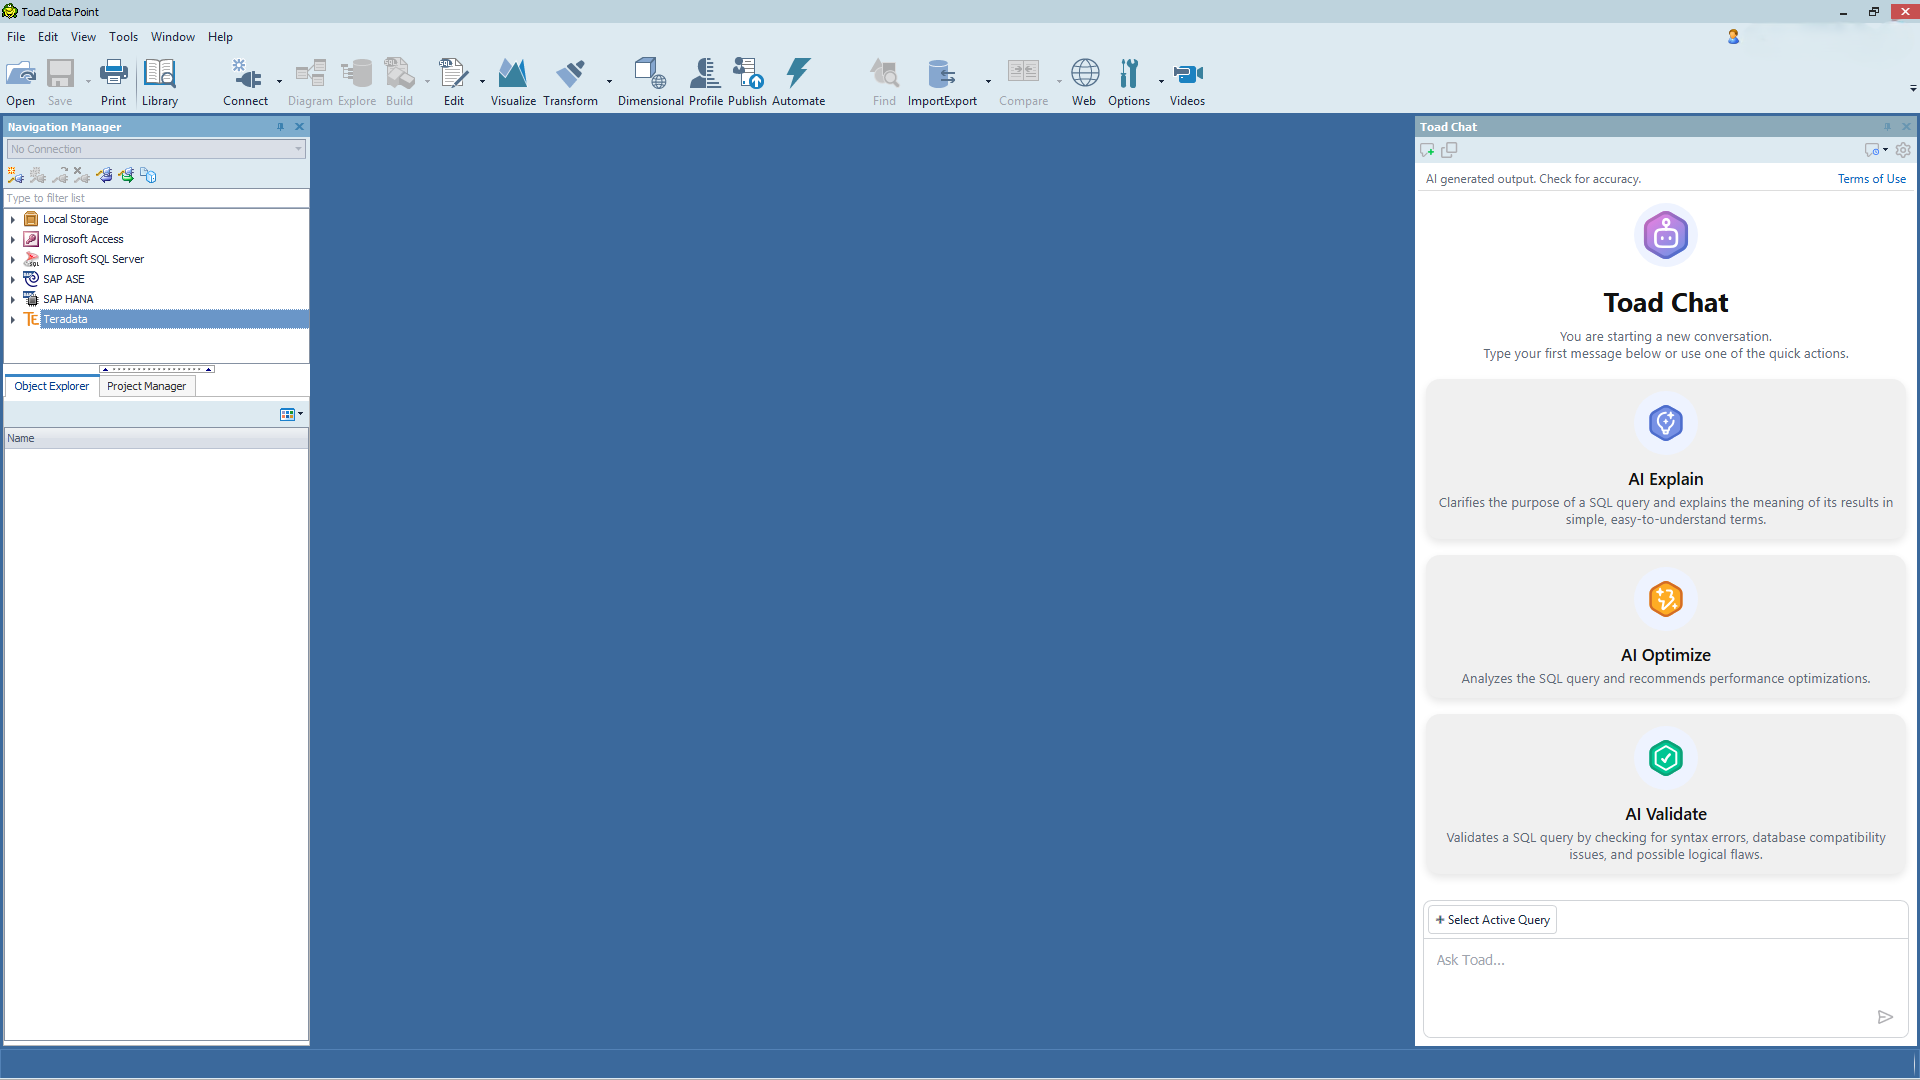Open the Options dialog from the toolbar
The width and height of the screenshot is (1920, 1080).
[1129, 82]
